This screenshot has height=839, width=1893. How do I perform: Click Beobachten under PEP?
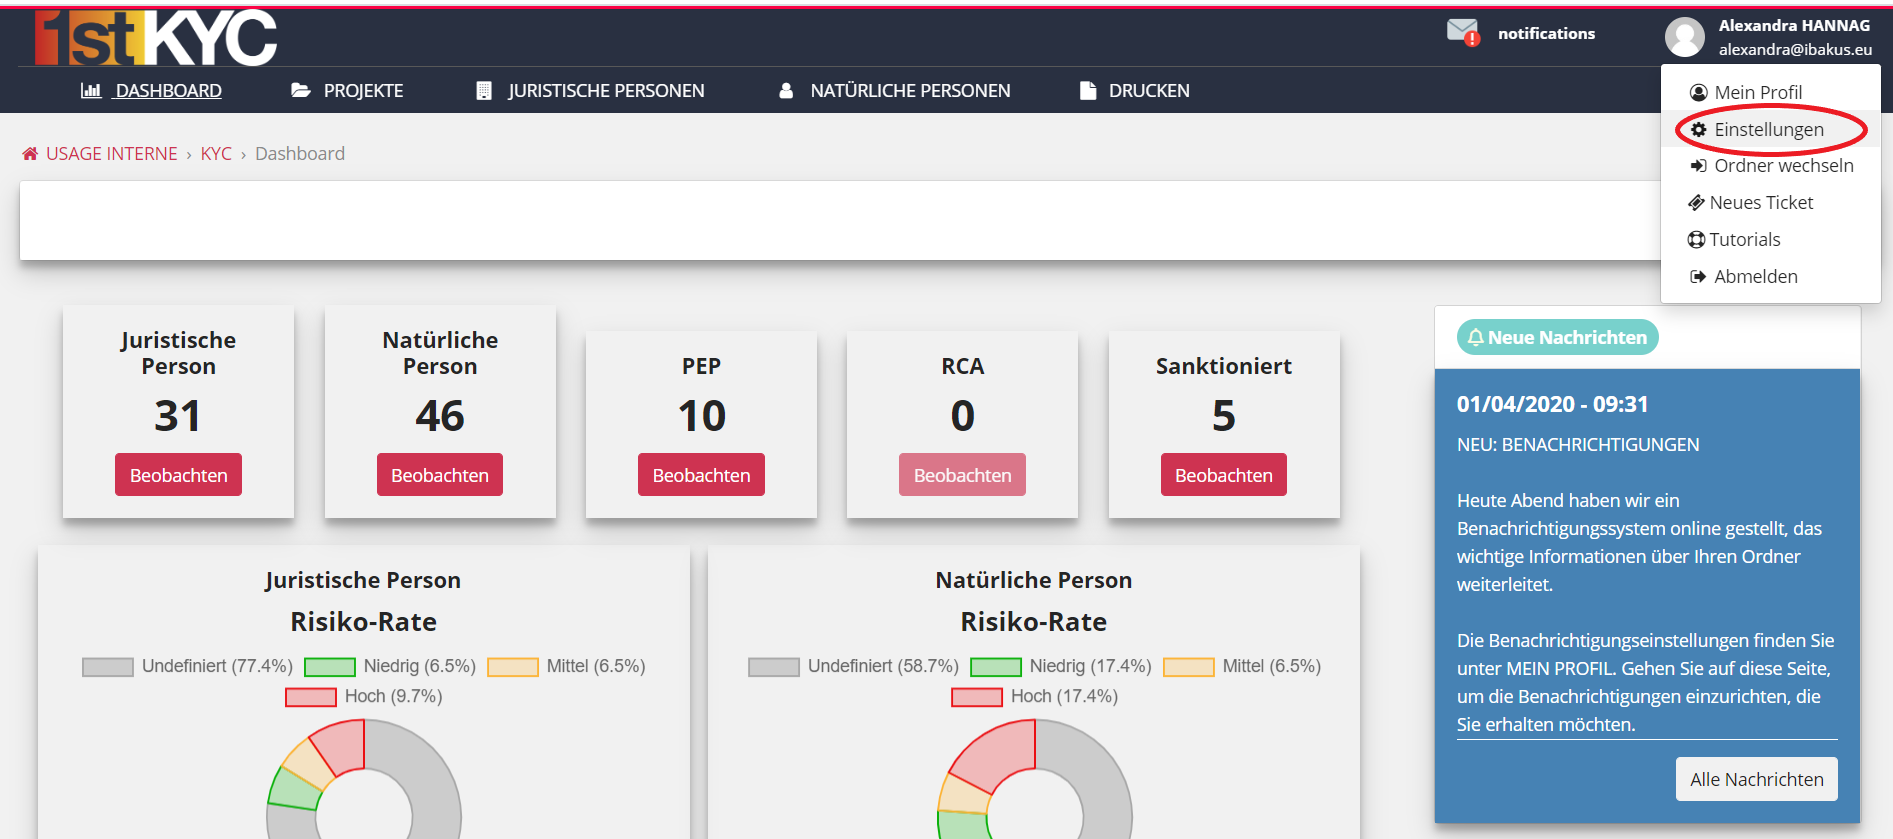click(x=701, y=475)
